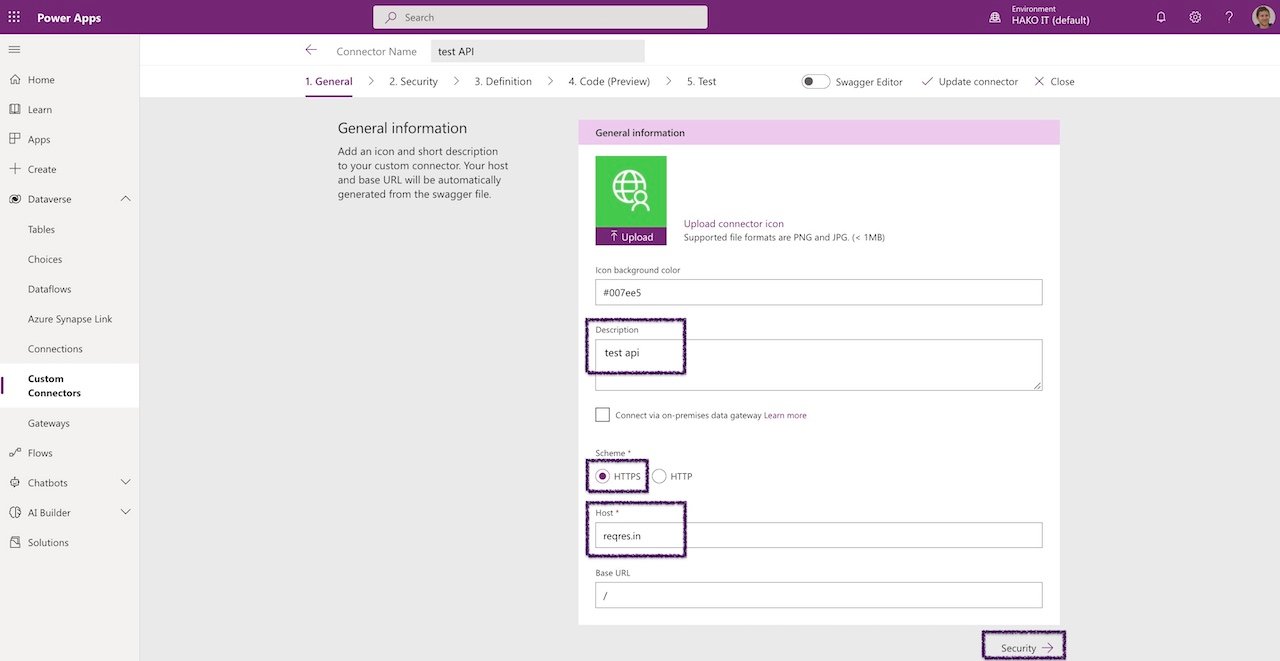Click the Dataverse icon in sidebar

pos(15,199)
